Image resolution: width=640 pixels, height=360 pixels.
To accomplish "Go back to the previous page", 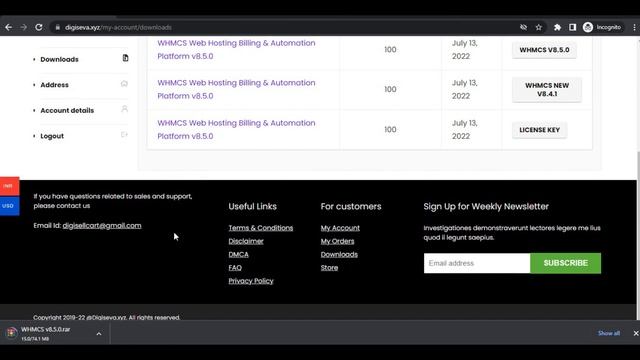I will coord(9,27).
